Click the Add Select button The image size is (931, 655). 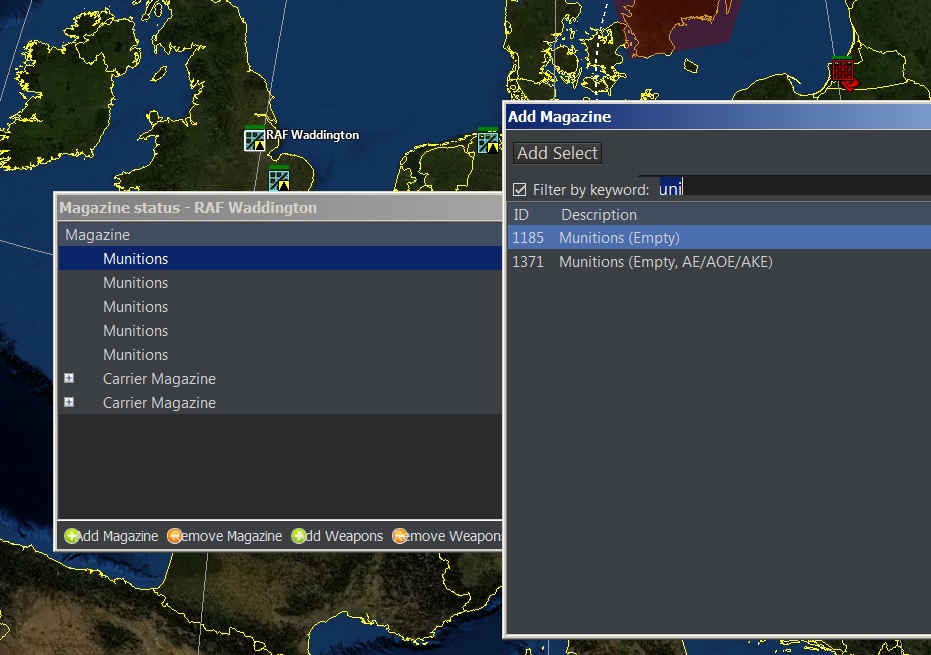[557, 153]
